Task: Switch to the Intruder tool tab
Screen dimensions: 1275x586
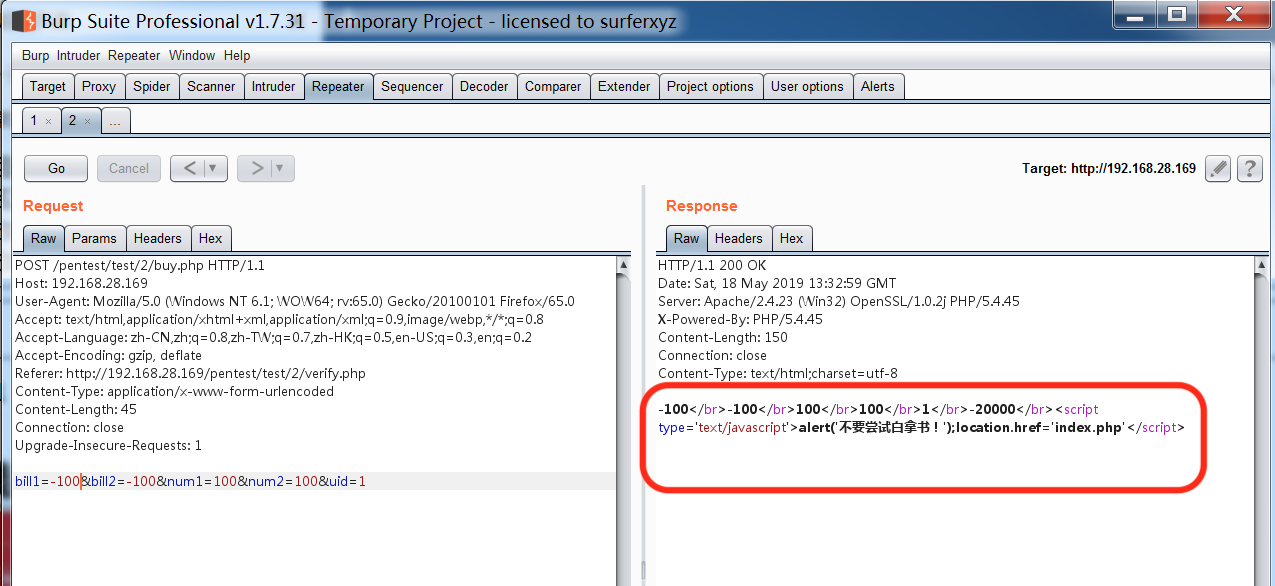Action: point(274,87)
